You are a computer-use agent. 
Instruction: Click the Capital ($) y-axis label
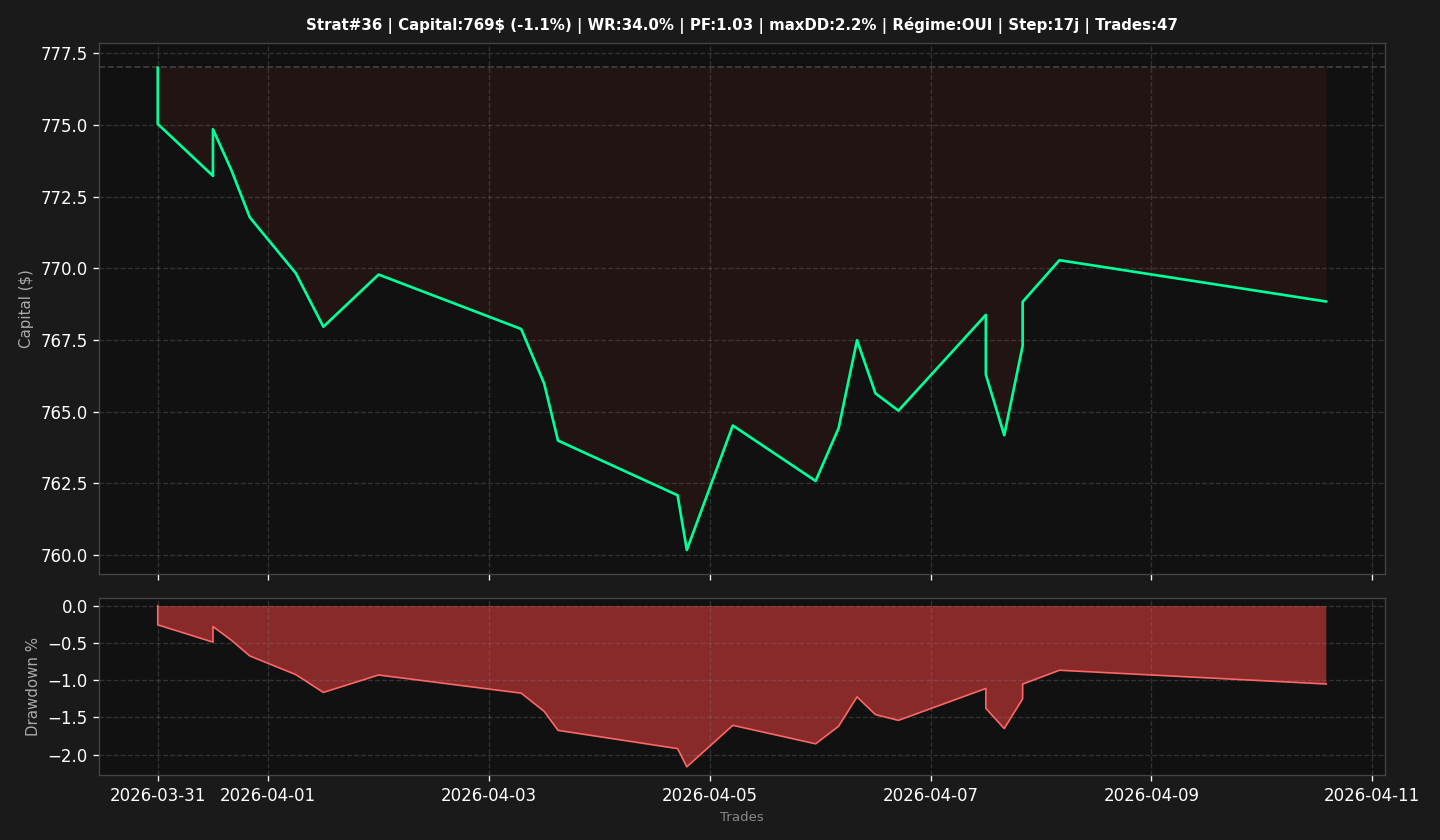[x=26, y=309]
